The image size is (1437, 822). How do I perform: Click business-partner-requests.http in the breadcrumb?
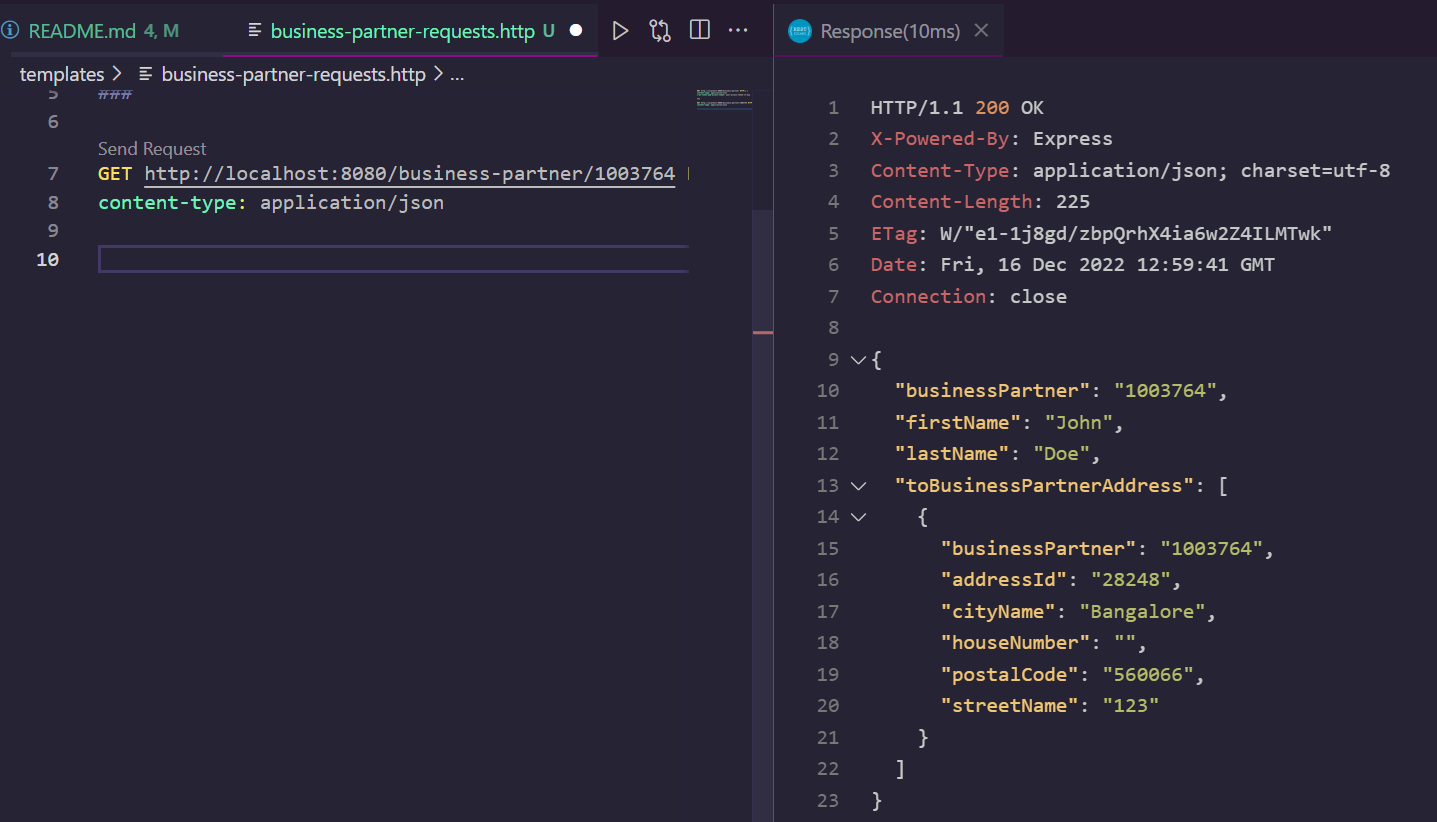point(293,74)
